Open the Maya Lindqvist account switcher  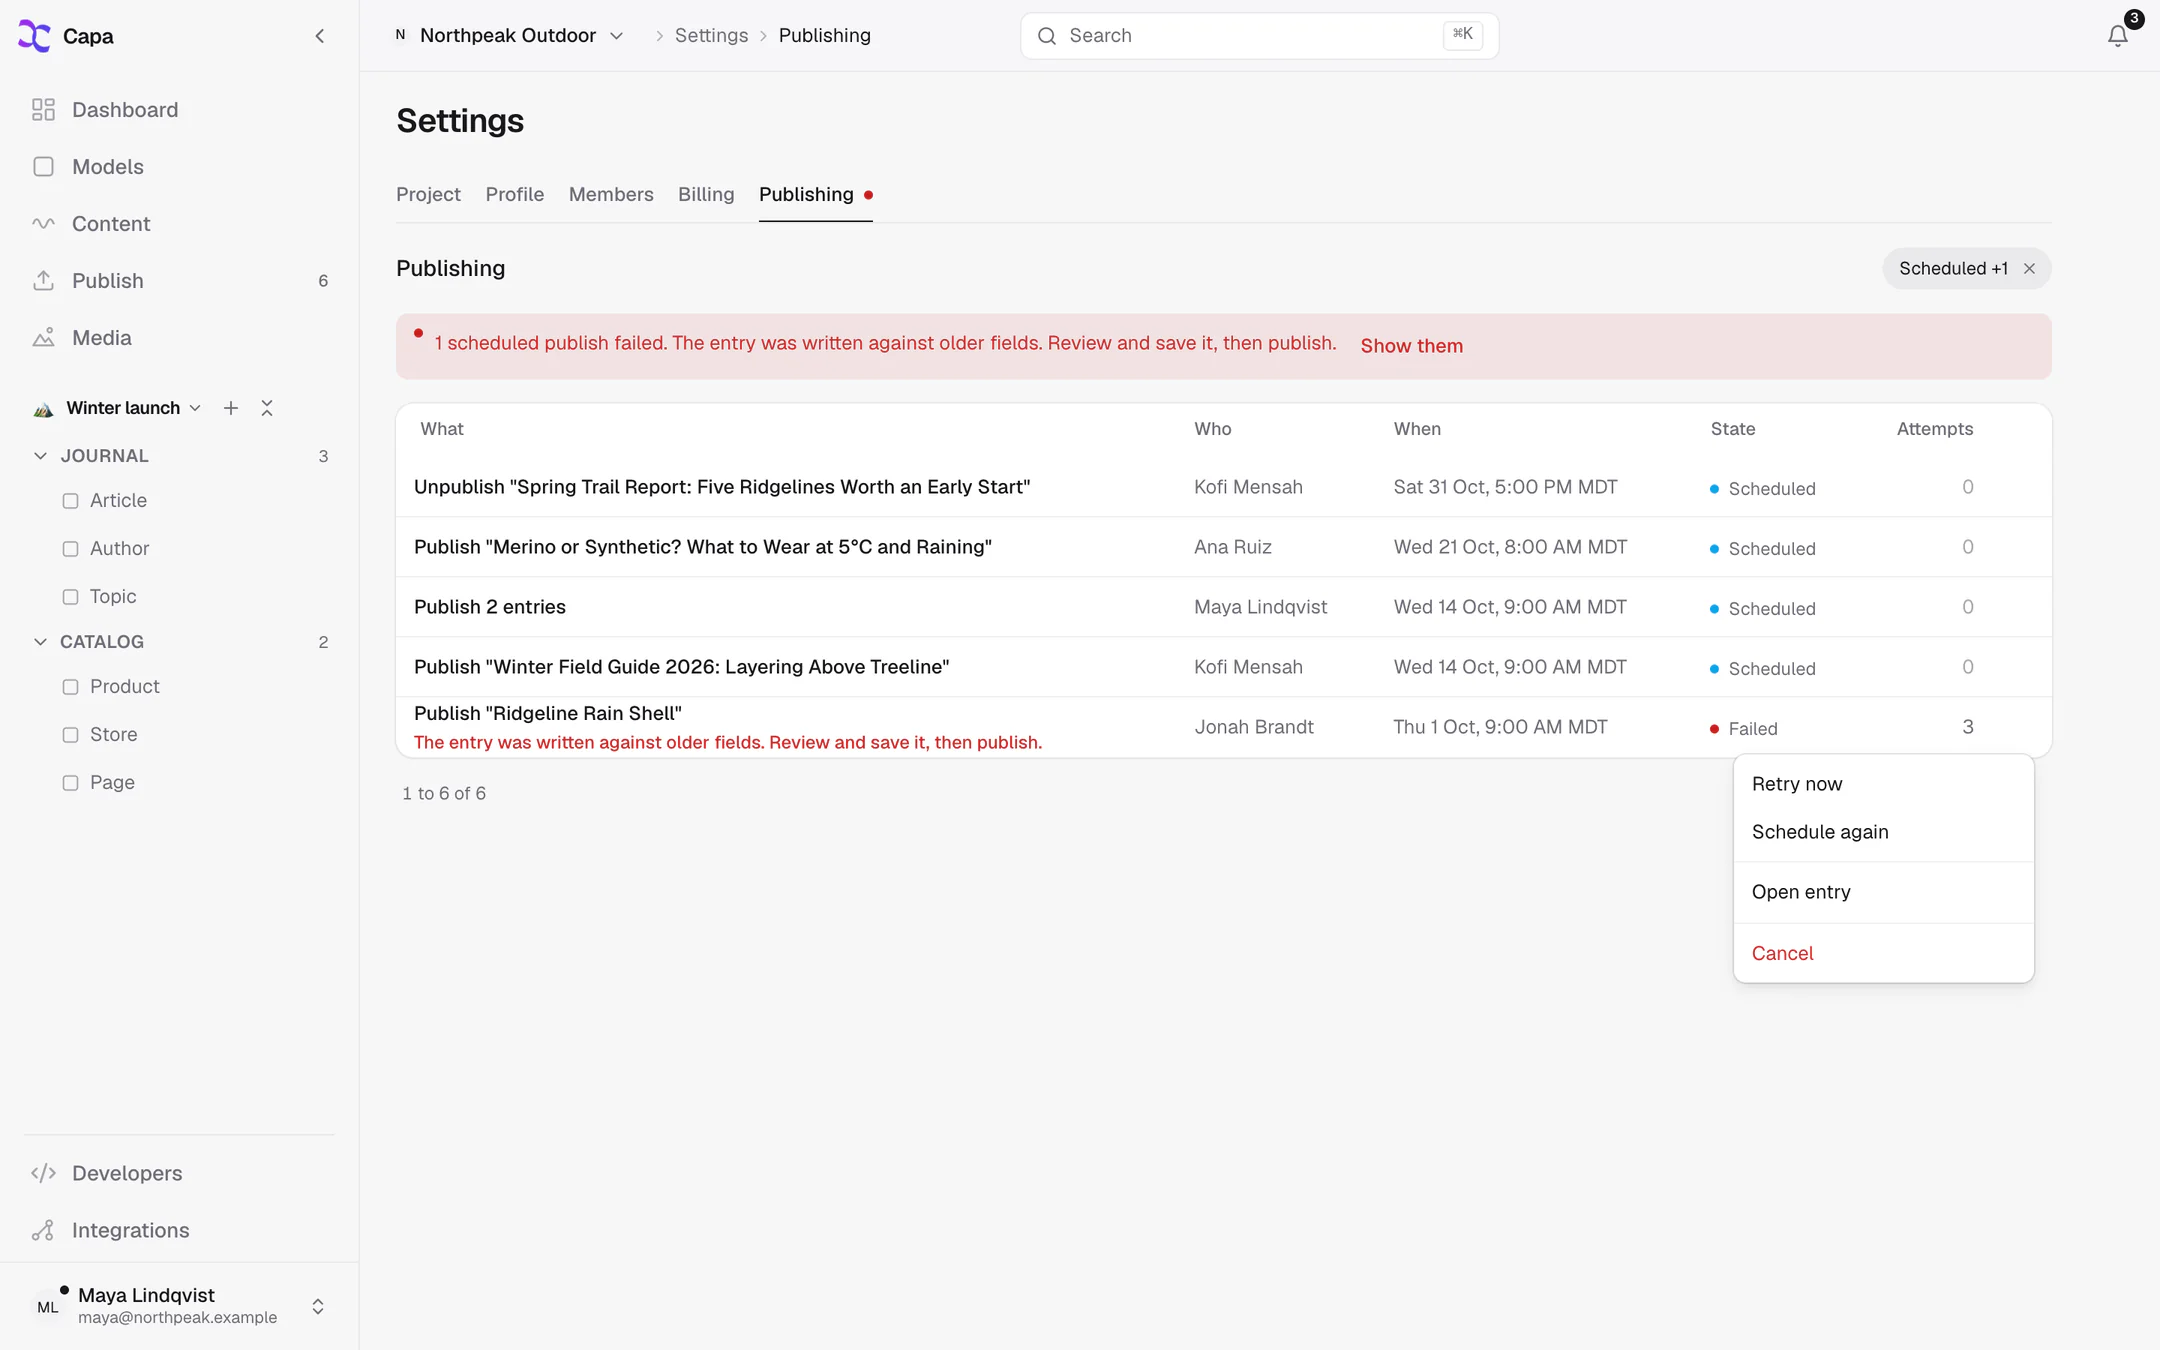tap(180, 1306)
